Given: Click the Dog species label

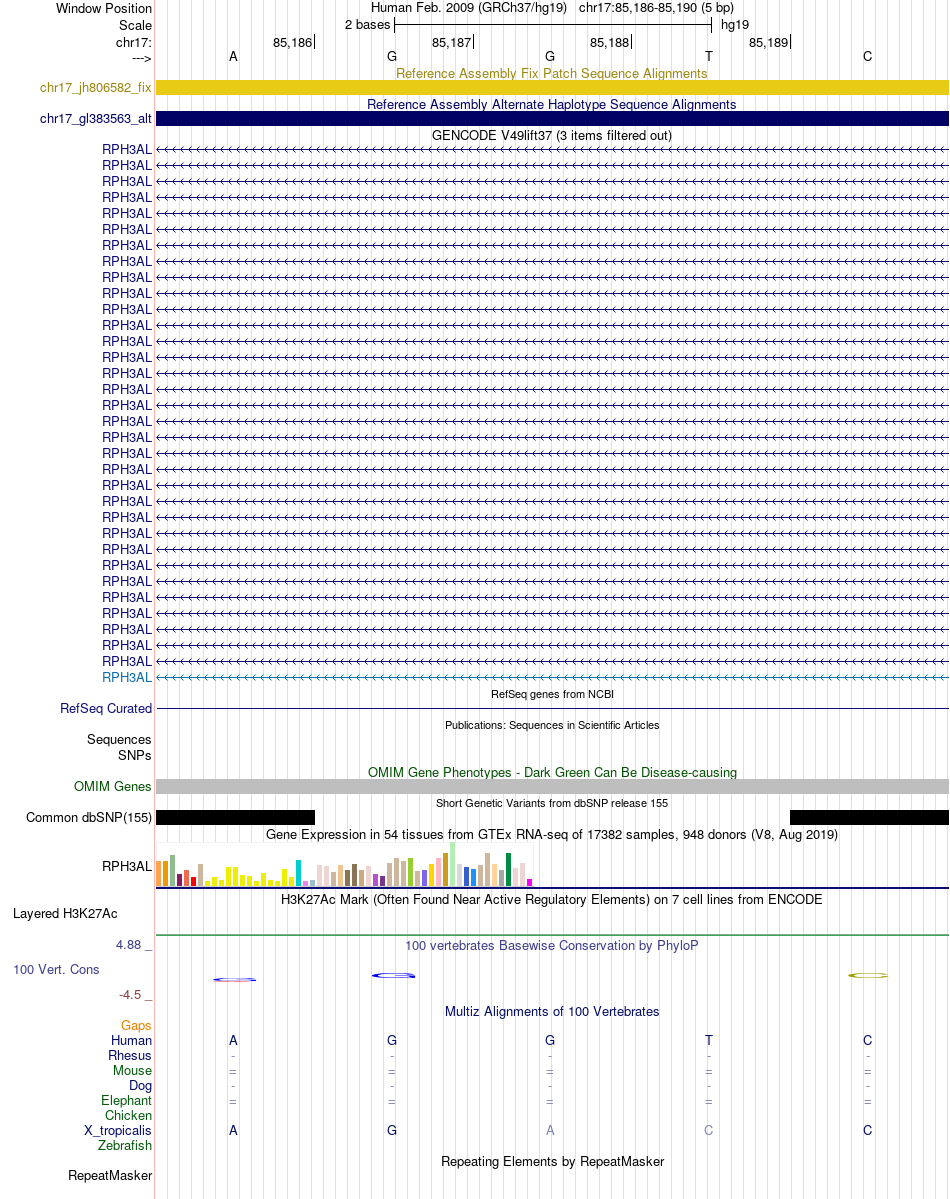Looking at the screenshot, I should point(141,1086).
